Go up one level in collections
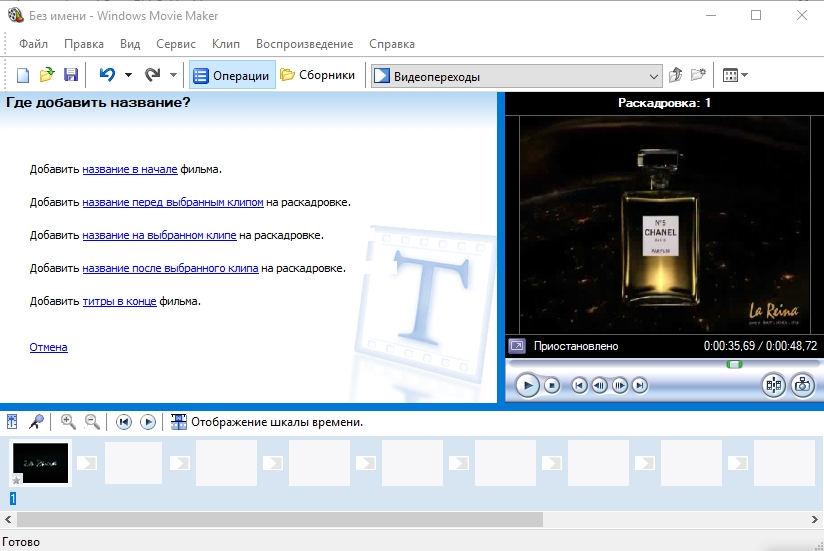 [x=676, y=75]
